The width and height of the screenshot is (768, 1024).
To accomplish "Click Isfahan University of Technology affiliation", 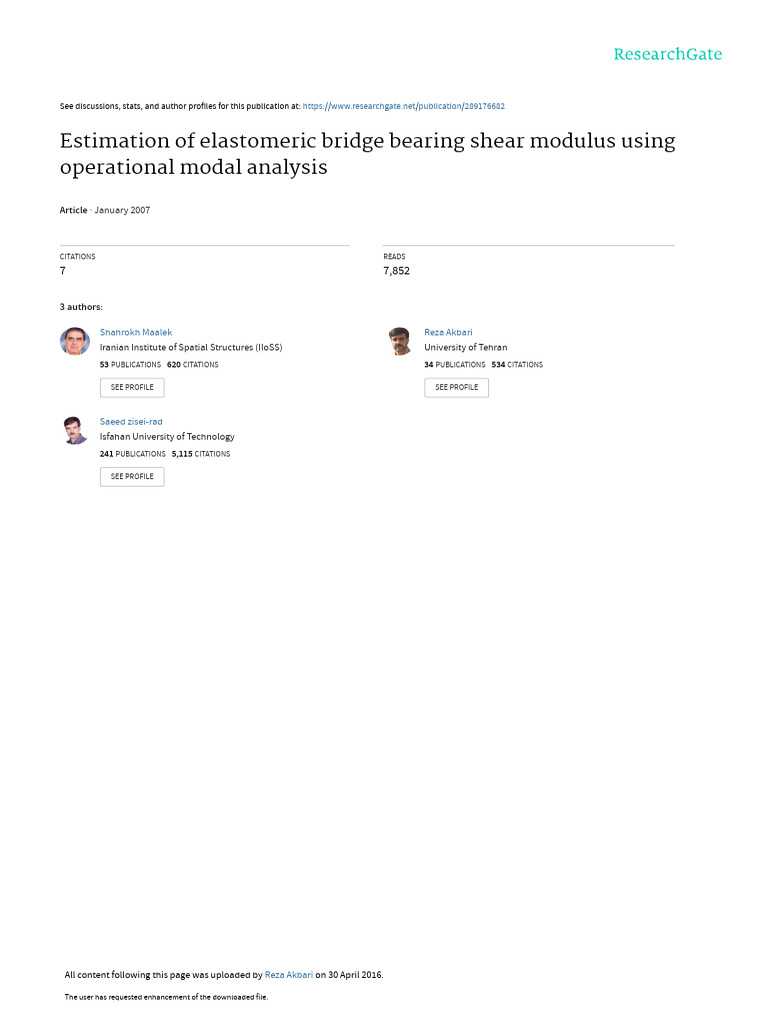I will [167, 437].
